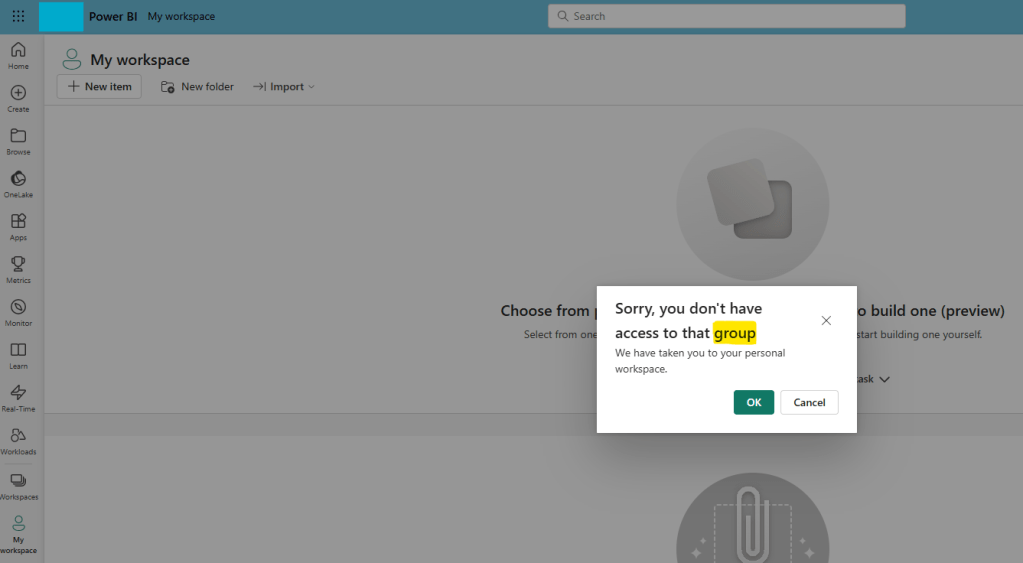Click the New item button
1023x563 pixels.
pos(99,87)
